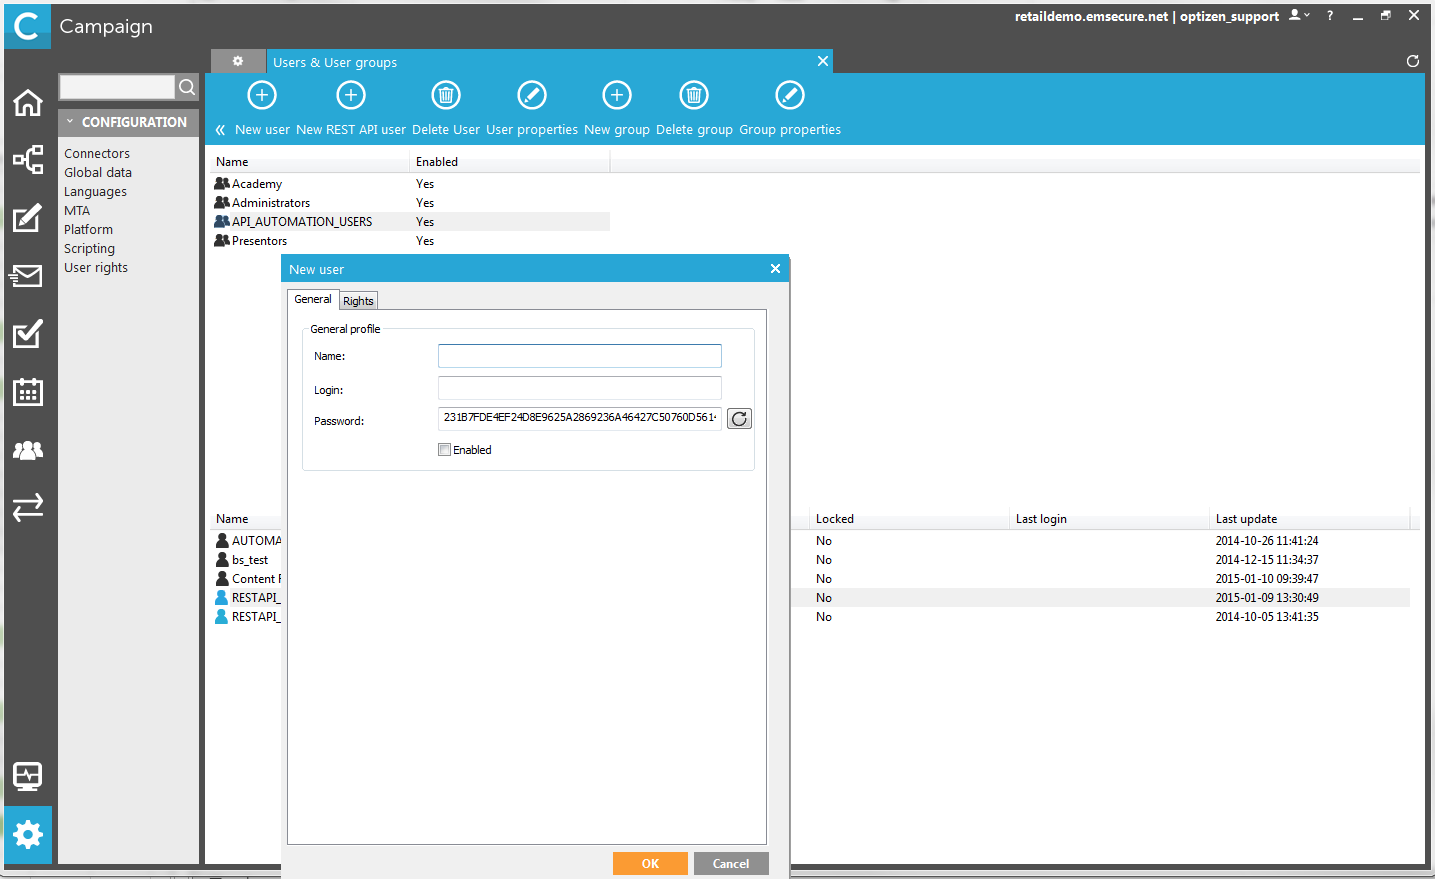Click the Login input field
Viewport: 1435px width, 879px height.
click(x=580, y=389)
